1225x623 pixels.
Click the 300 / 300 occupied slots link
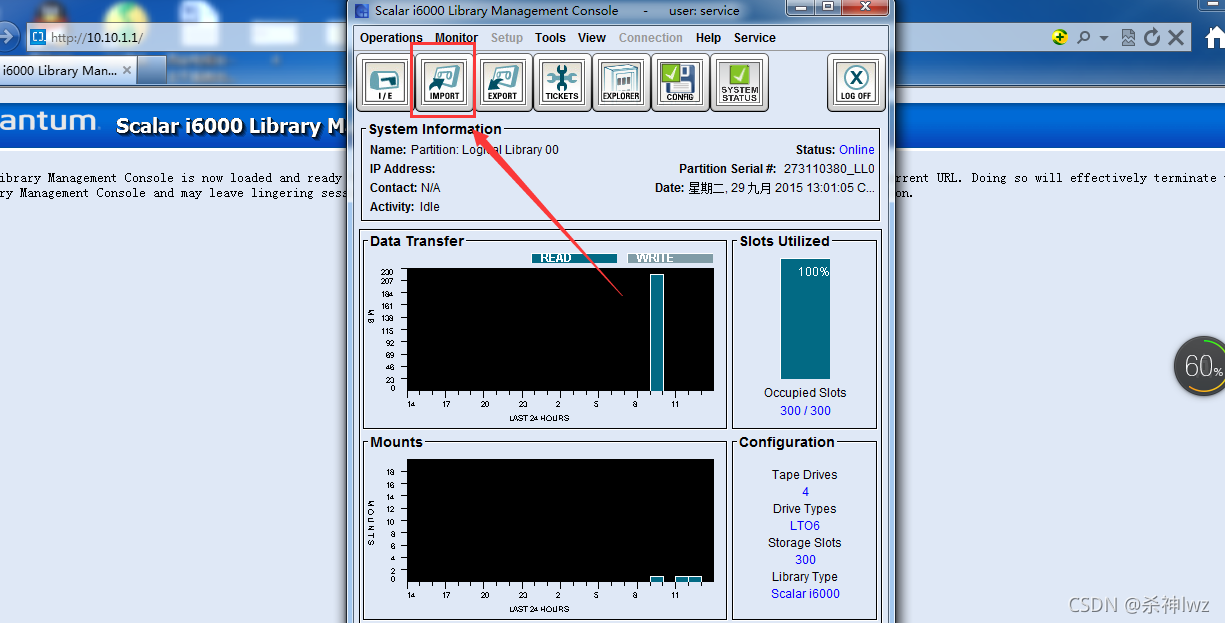pyautogui.click(x=805, y=411)
